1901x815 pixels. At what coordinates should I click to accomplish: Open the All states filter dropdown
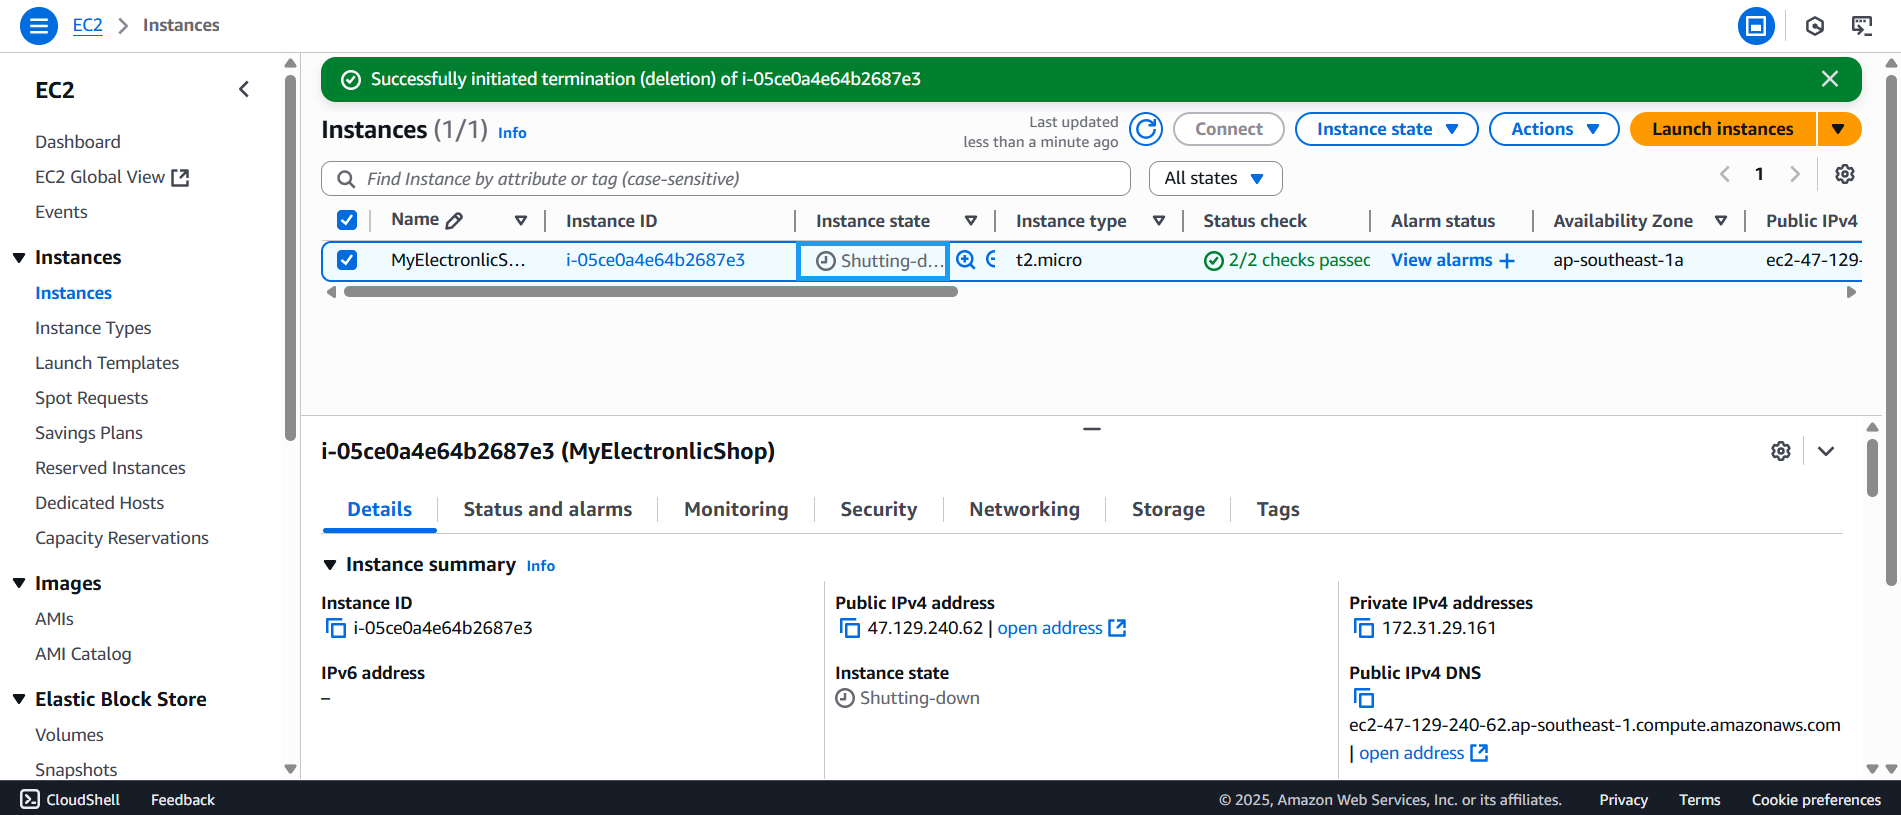click(x=1215, y=178)
